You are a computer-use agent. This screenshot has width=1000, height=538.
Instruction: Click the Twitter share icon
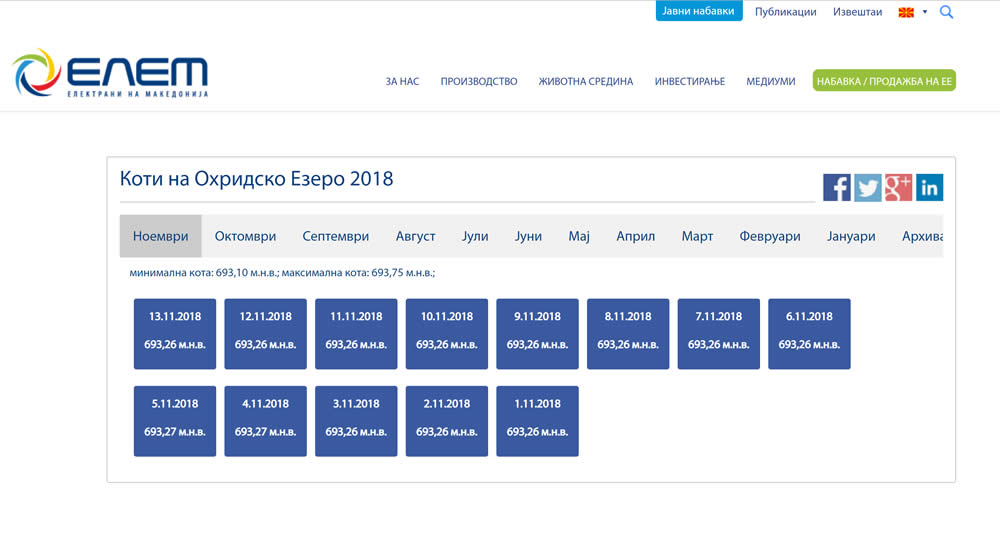[x=867, y=187]
